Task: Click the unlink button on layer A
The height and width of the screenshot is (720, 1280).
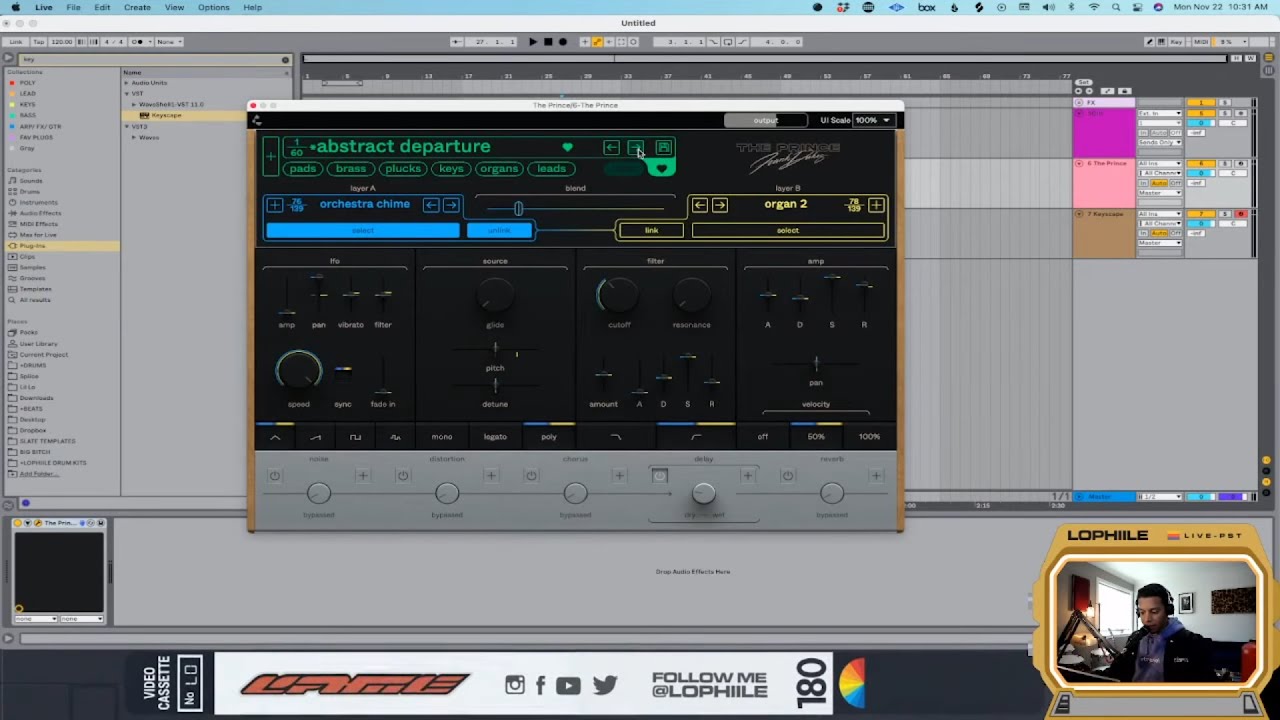Action: coord(499,231)
